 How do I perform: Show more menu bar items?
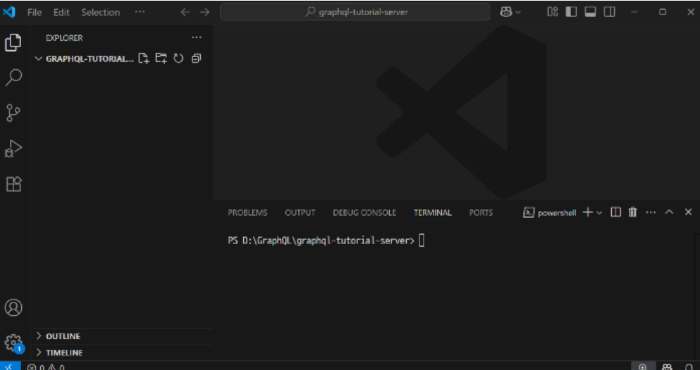(x=140, y=12)
